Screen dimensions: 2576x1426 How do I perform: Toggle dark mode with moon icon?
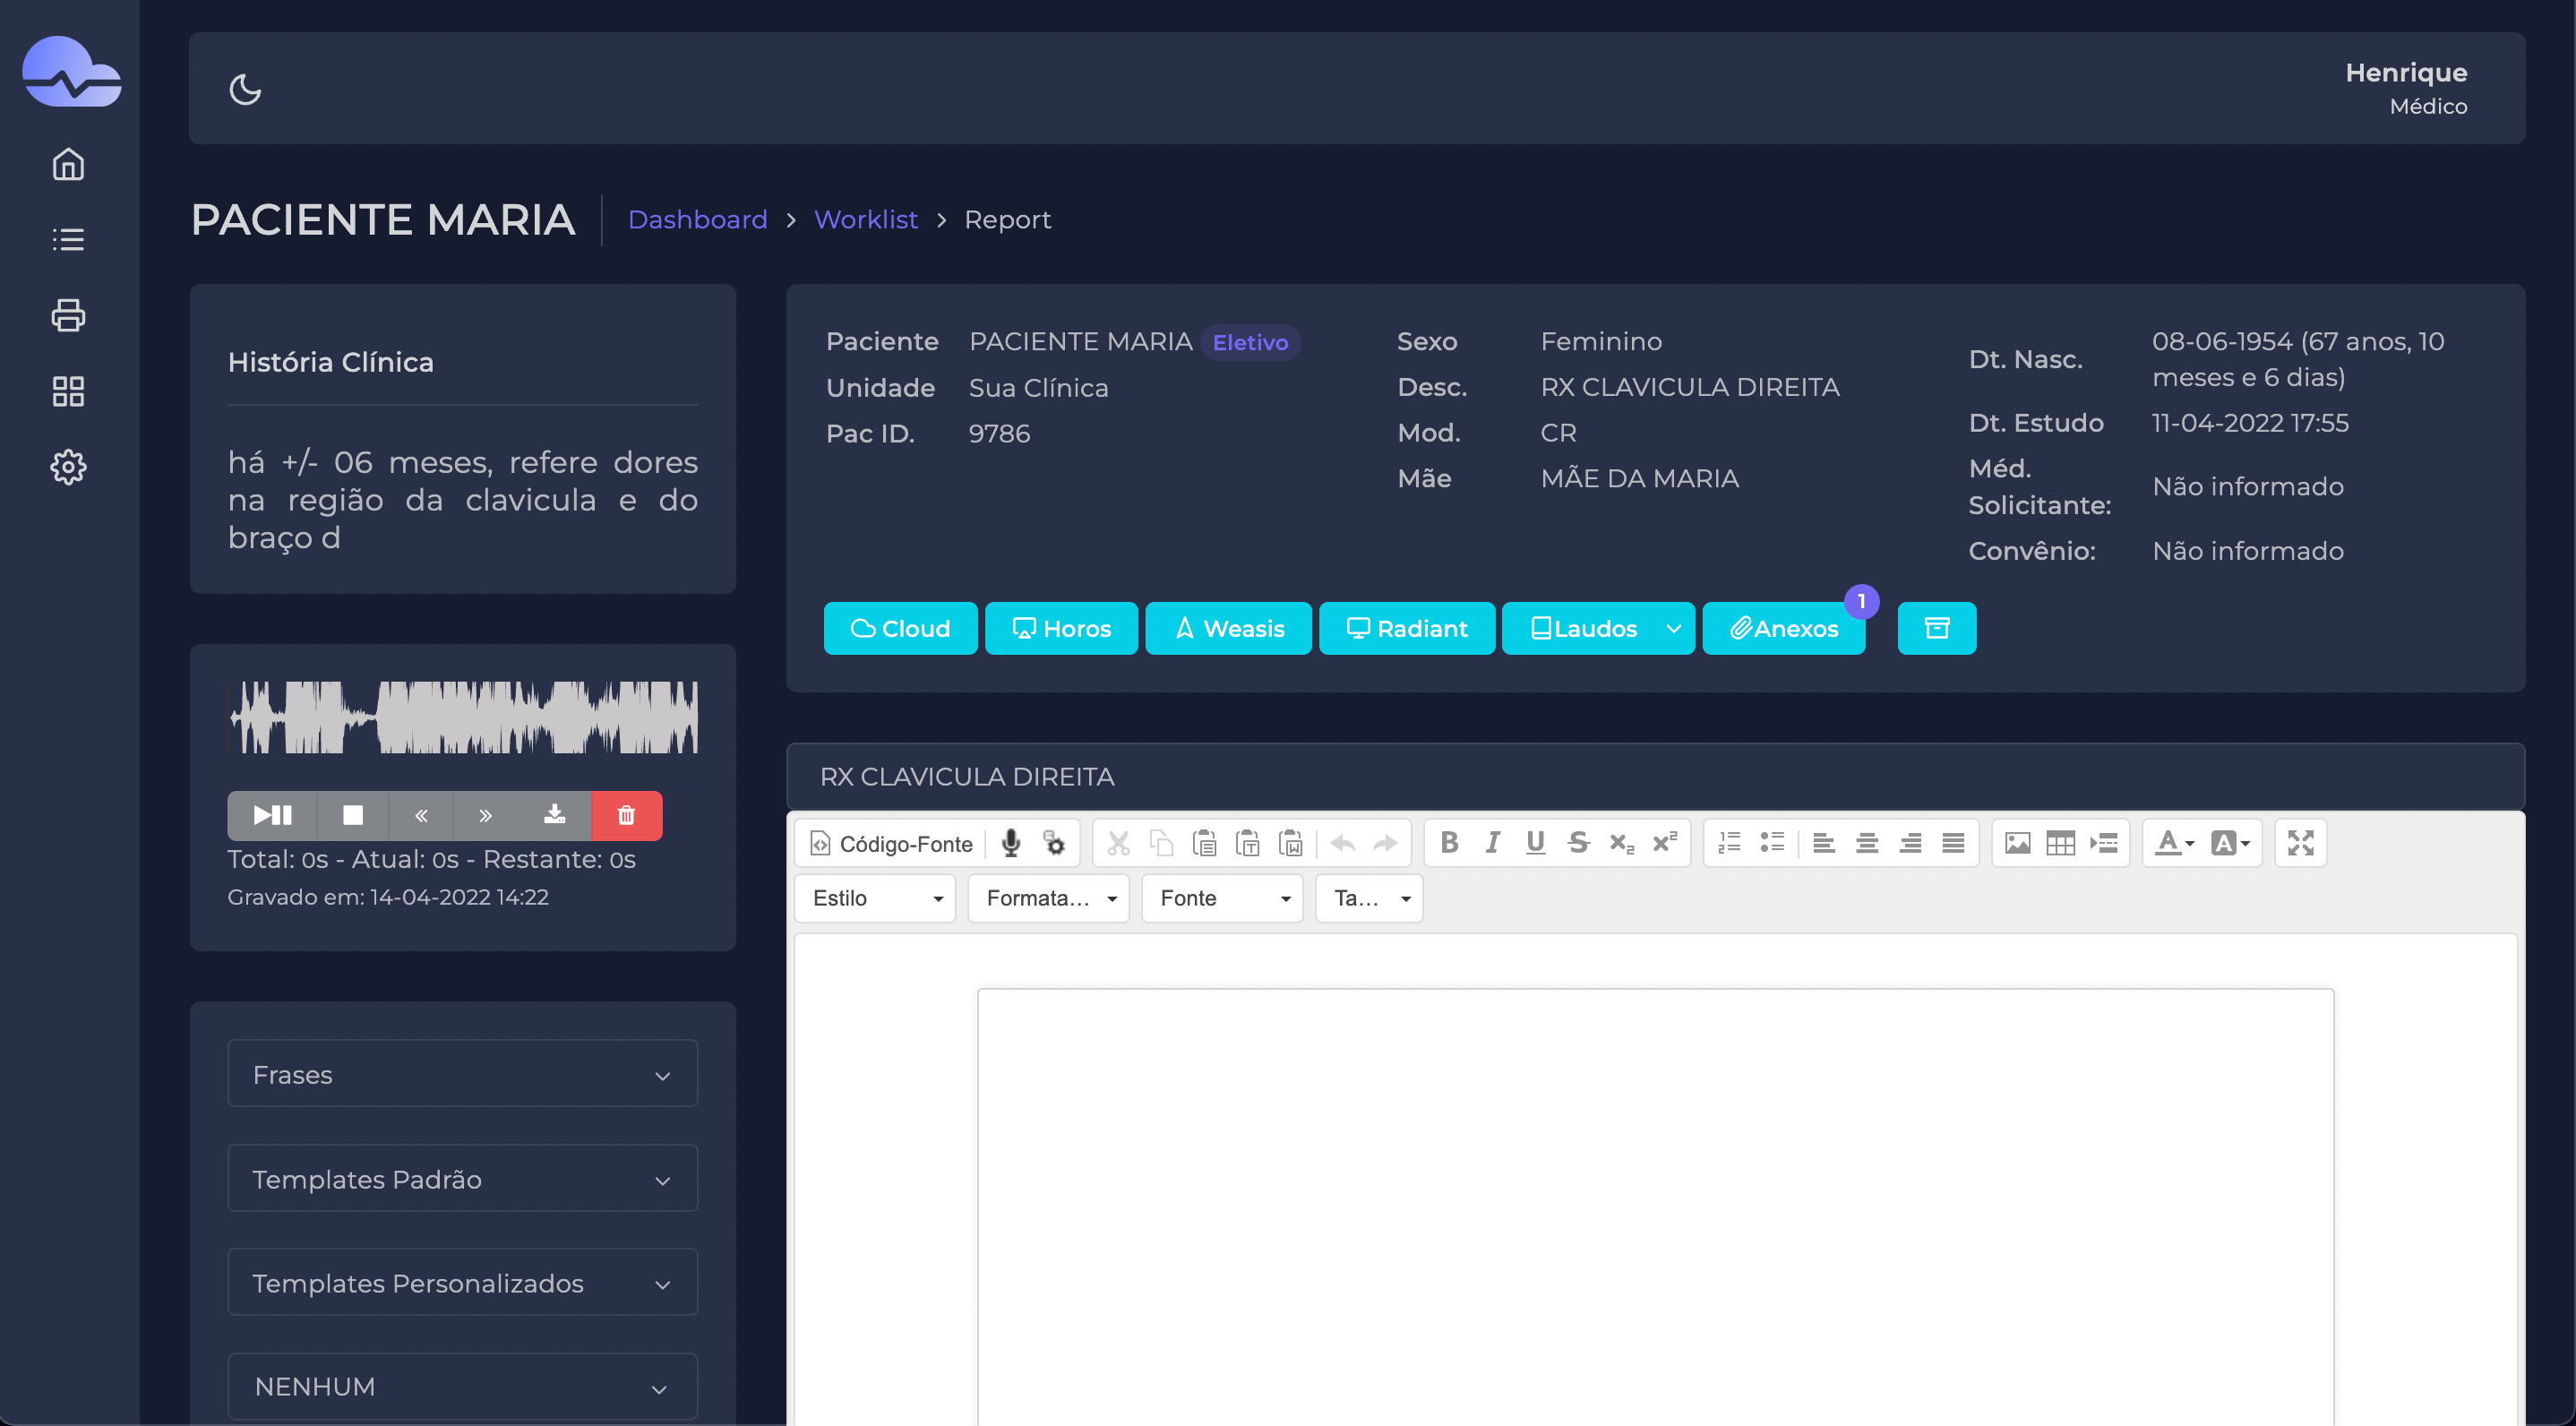coord(245,89)
